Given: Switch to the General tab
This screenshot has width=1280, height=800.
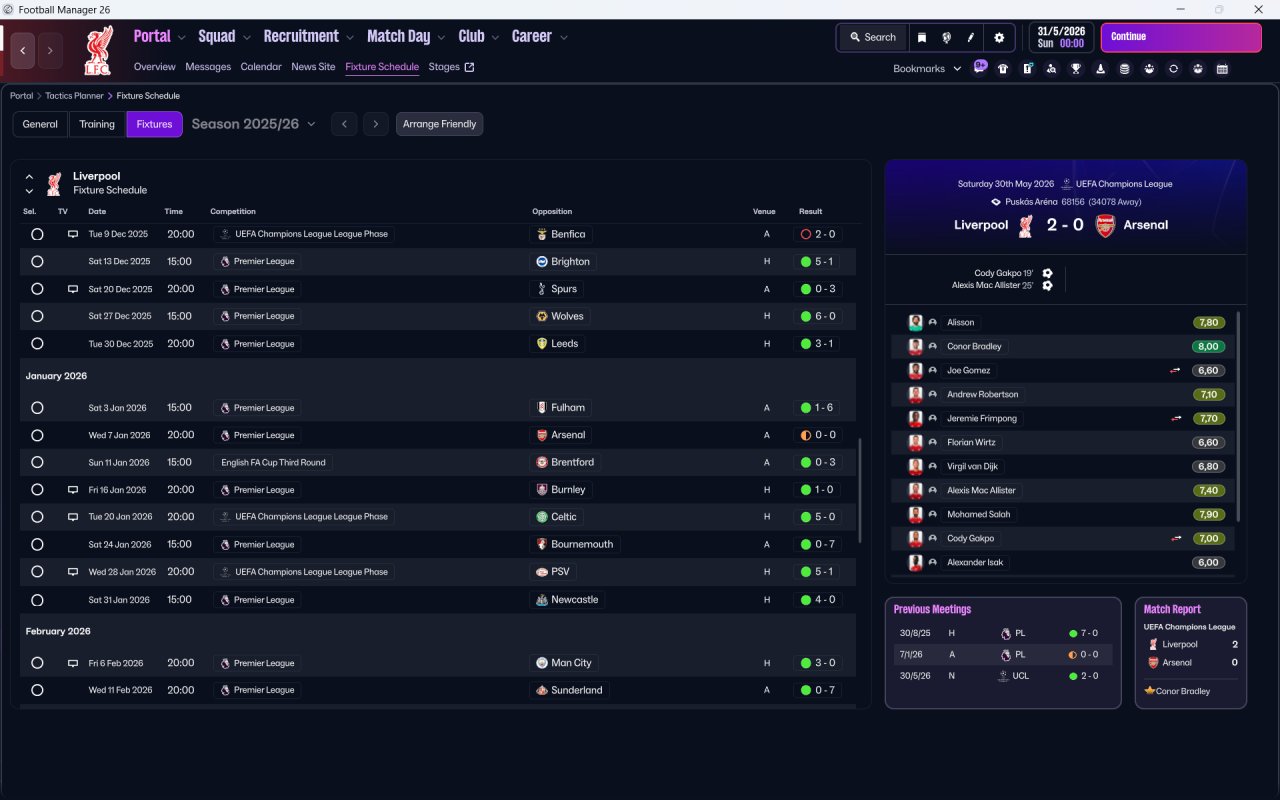Looking at the screenshot, I should tap(40, 124).
